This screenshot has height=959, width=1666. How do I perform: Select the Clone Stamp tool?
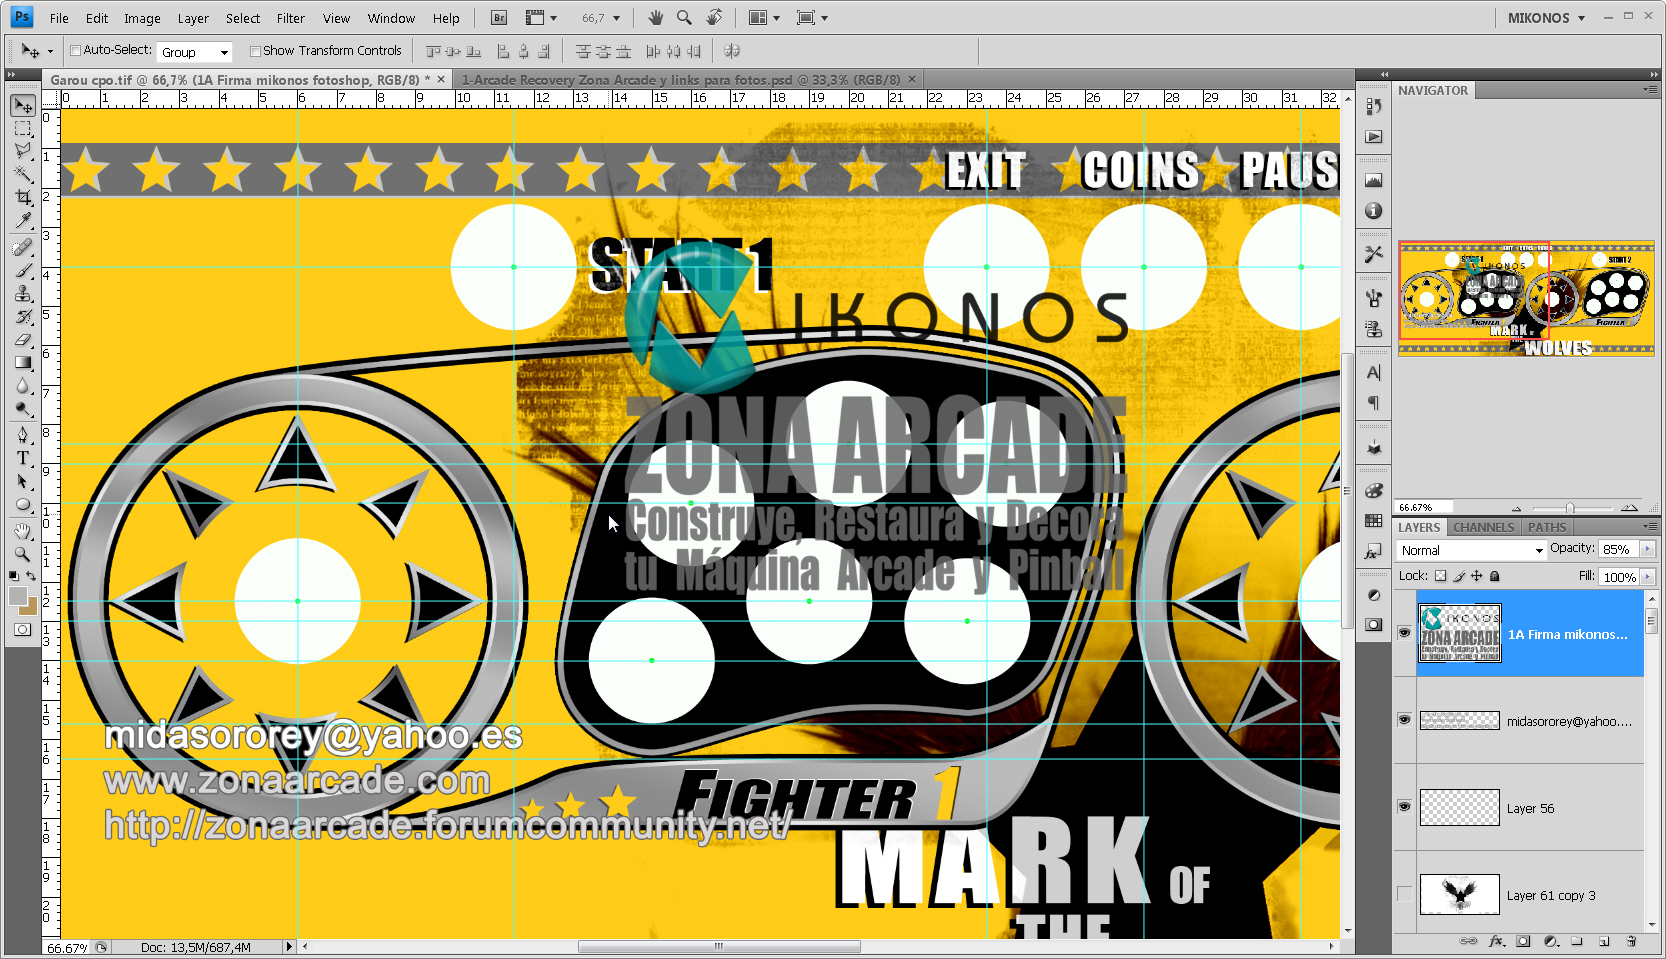click(23, 293)
